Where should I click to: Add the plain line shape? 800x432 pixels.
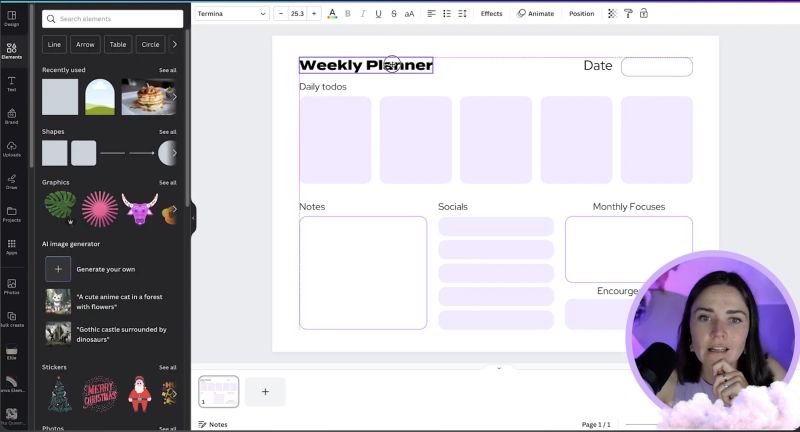(112, 153)
